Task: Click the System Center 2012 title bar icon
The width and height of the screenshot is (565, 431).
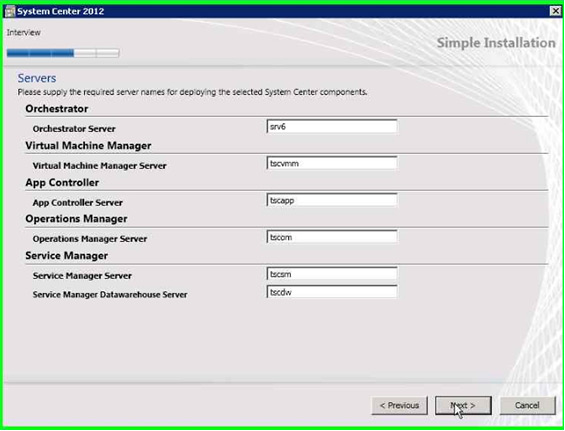Action: [x=10, y=11]
